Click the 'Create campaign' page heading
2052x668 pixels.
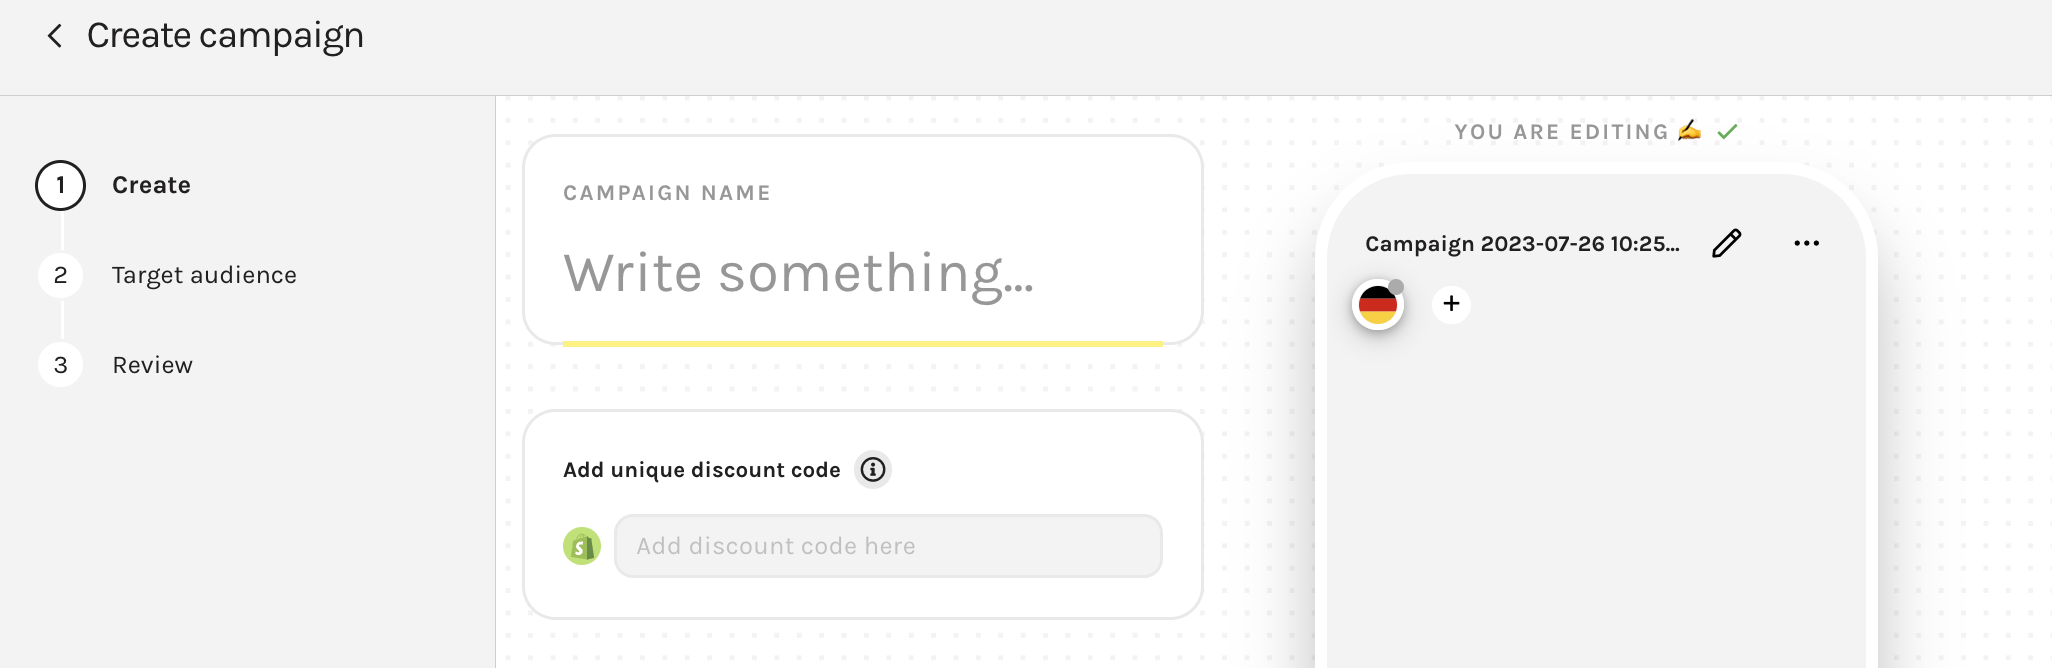225,36
